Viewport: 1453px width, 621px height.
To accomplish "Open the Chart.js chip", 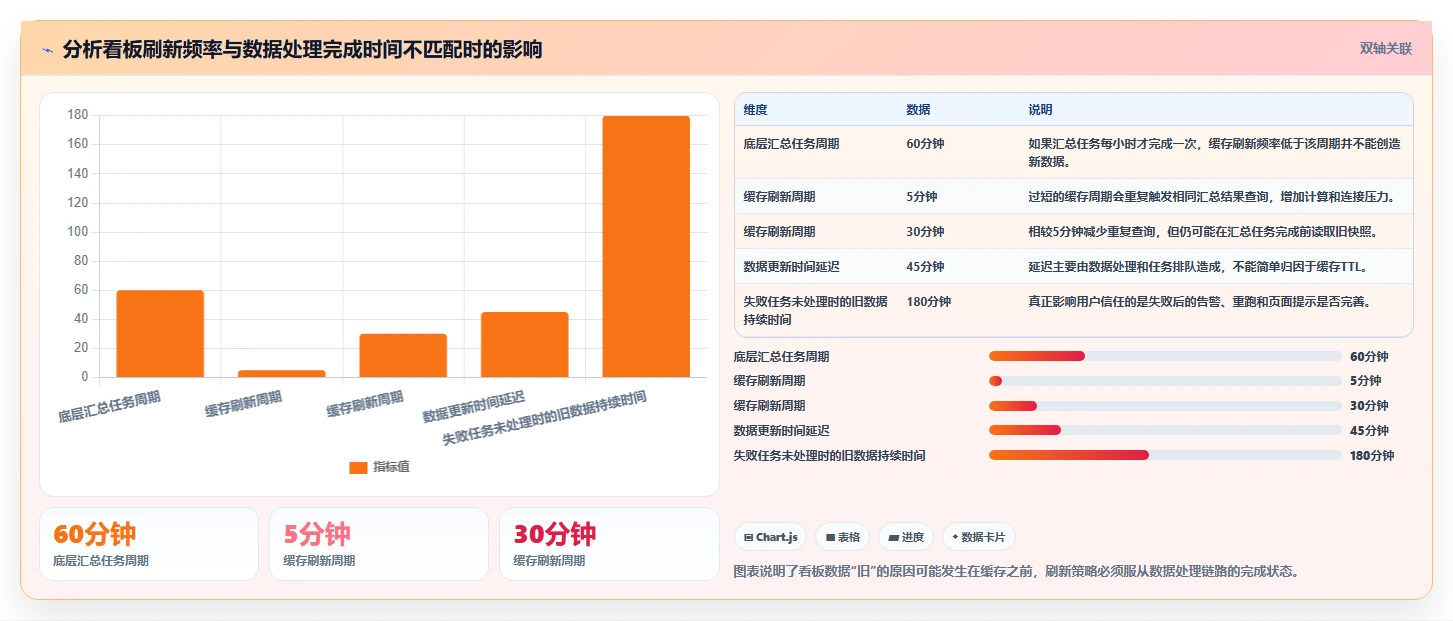I will click(x=770, y=537).
